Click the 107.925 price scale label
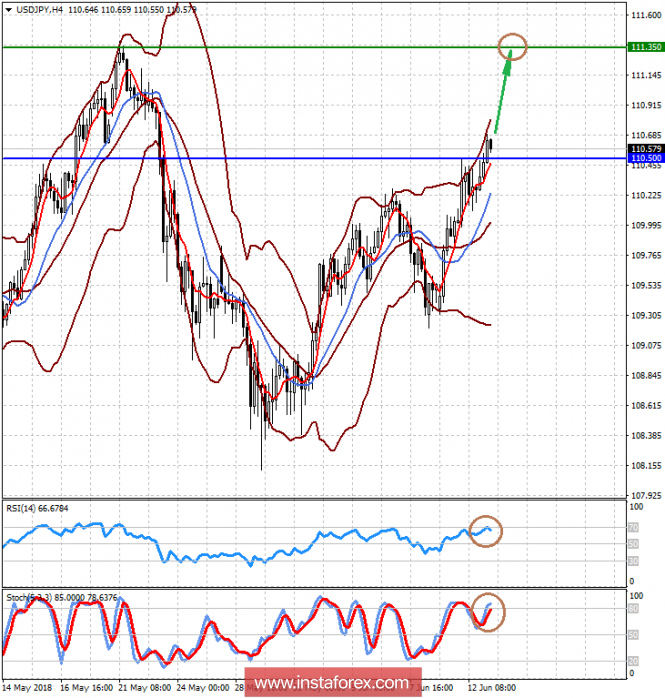This screenshot has height=698, width=665. 645,495
